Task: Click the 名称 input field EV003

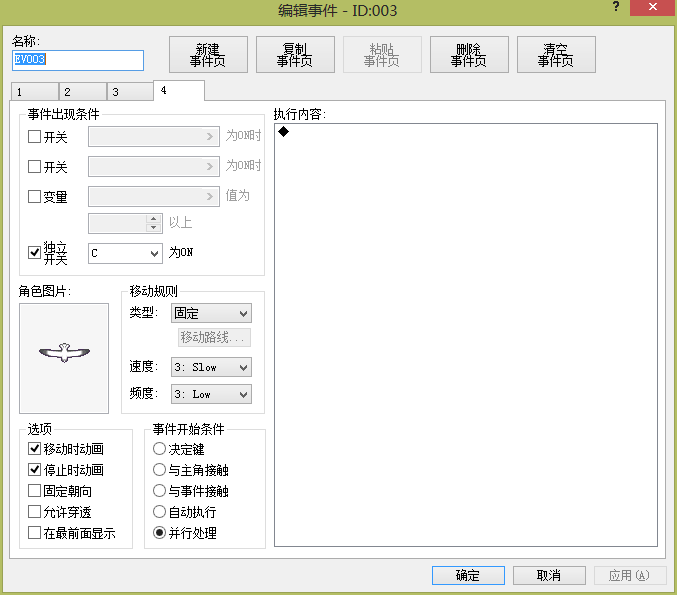Action: (x=78, y=60)
